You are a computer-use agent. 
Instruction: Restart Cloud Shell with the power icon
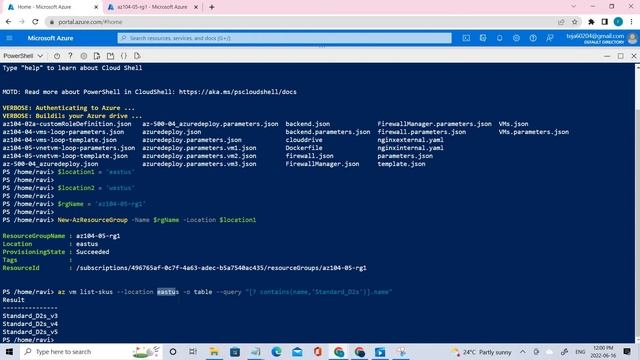coord(57,56)
